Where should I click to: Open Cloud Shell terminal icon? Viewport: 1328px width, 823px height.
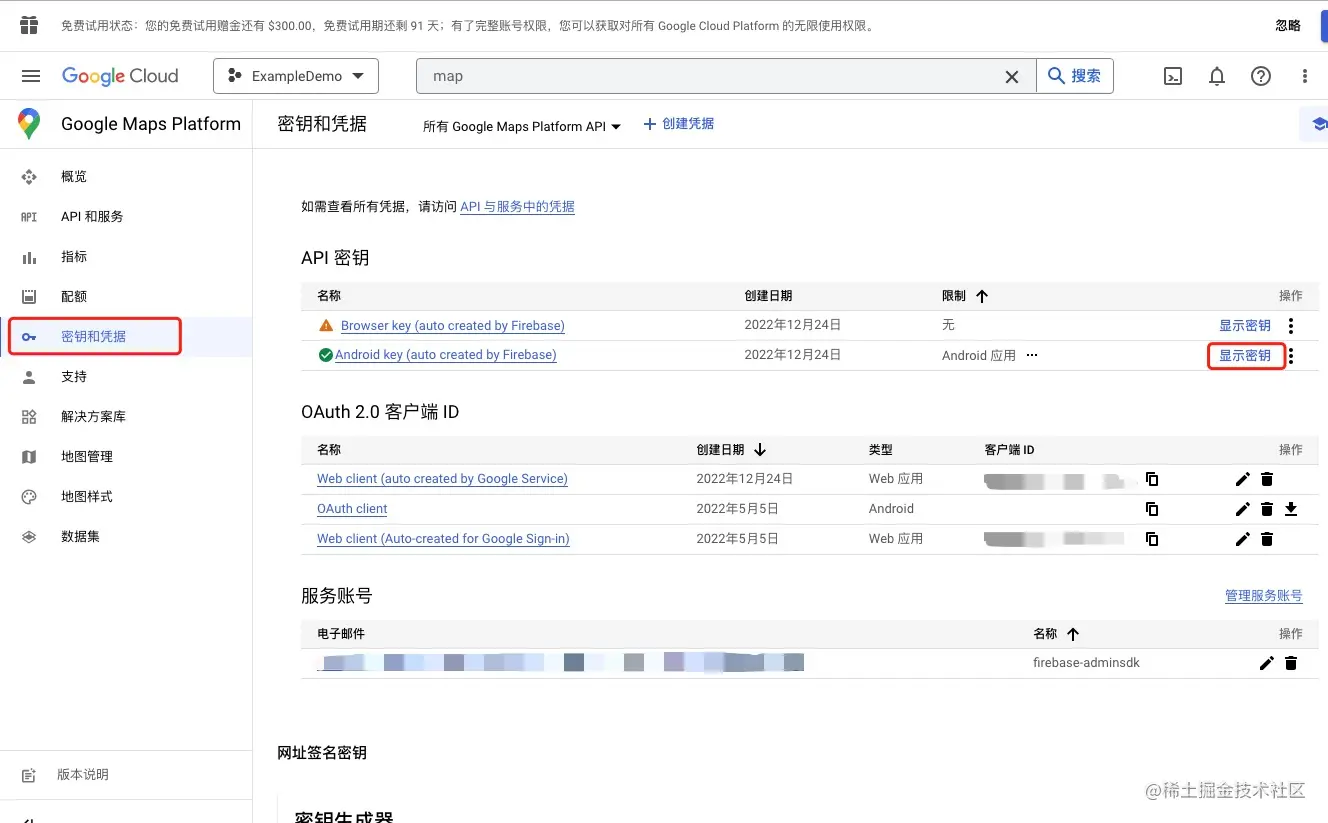click(x=1174, y=76)
